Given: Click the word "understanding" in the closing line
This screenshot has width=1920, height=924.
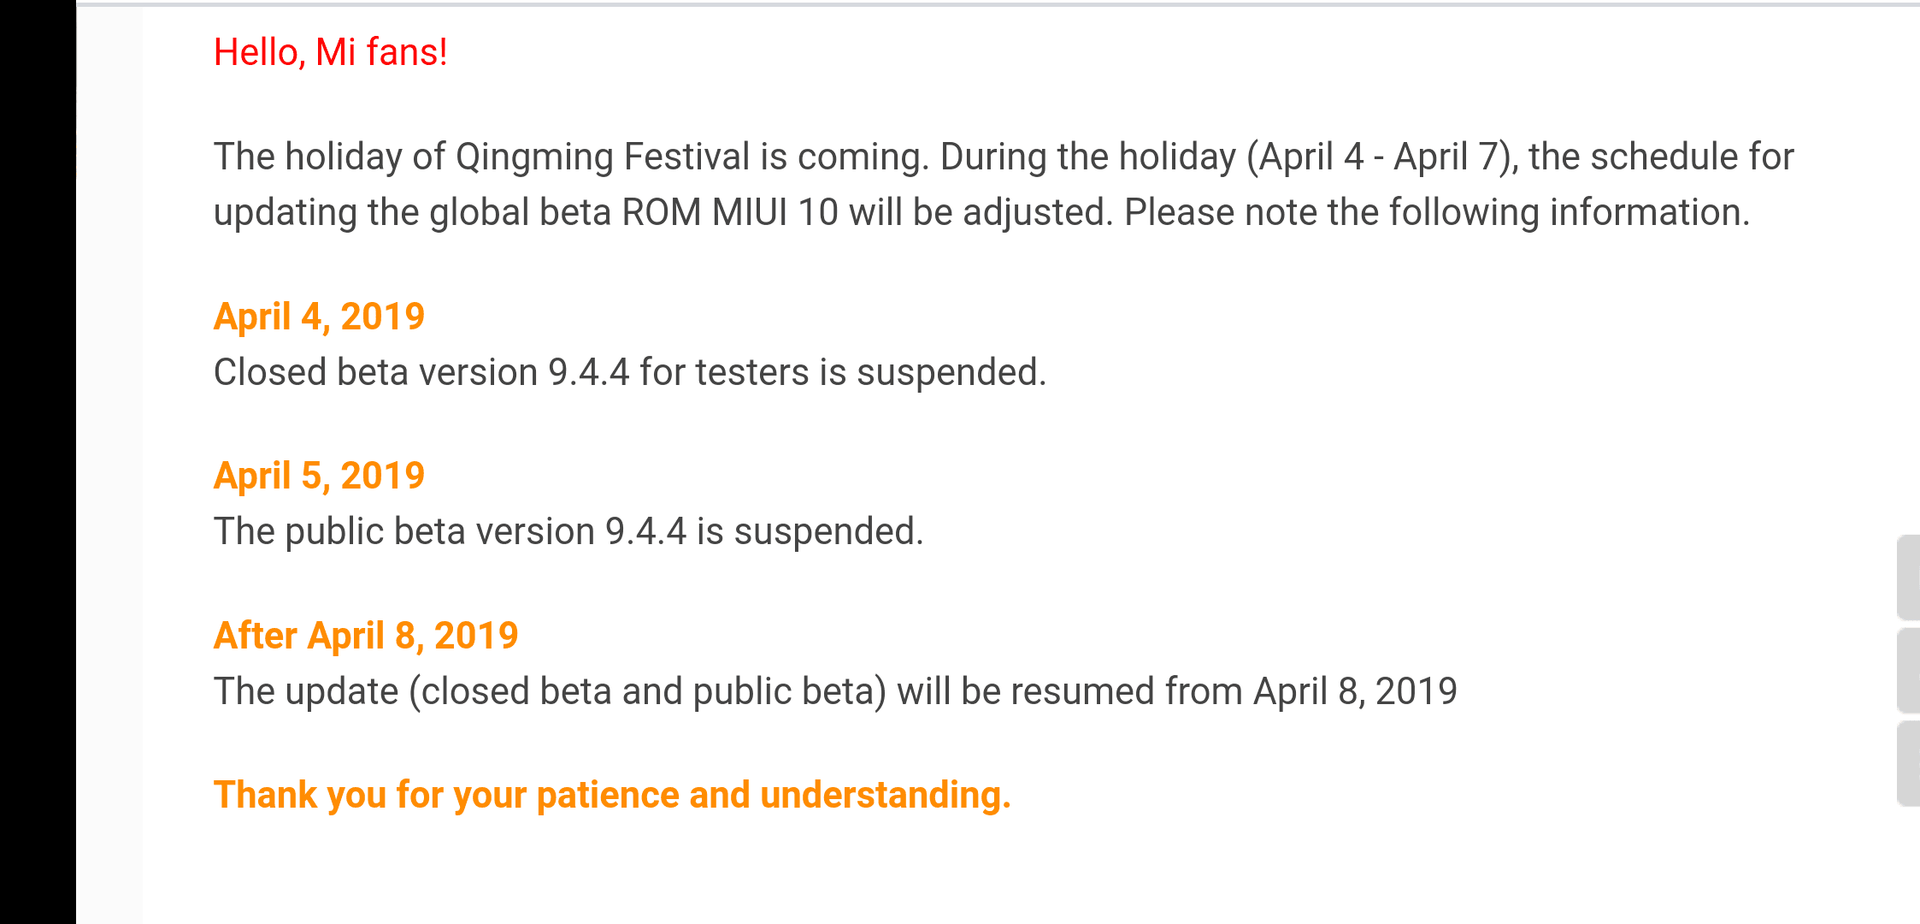Looking at the screenshot, I should (885, 795).
